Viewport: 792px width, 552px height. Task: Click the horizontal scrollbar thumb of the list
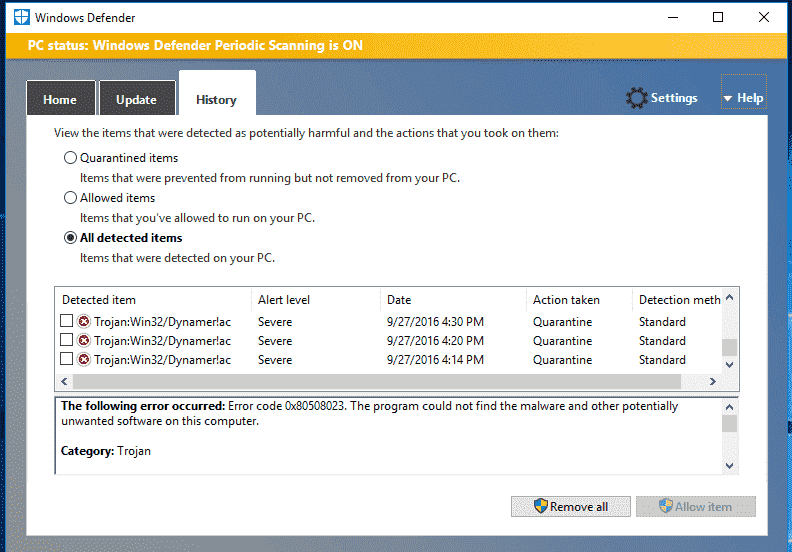pyautogui.click(x=377, y=381)
